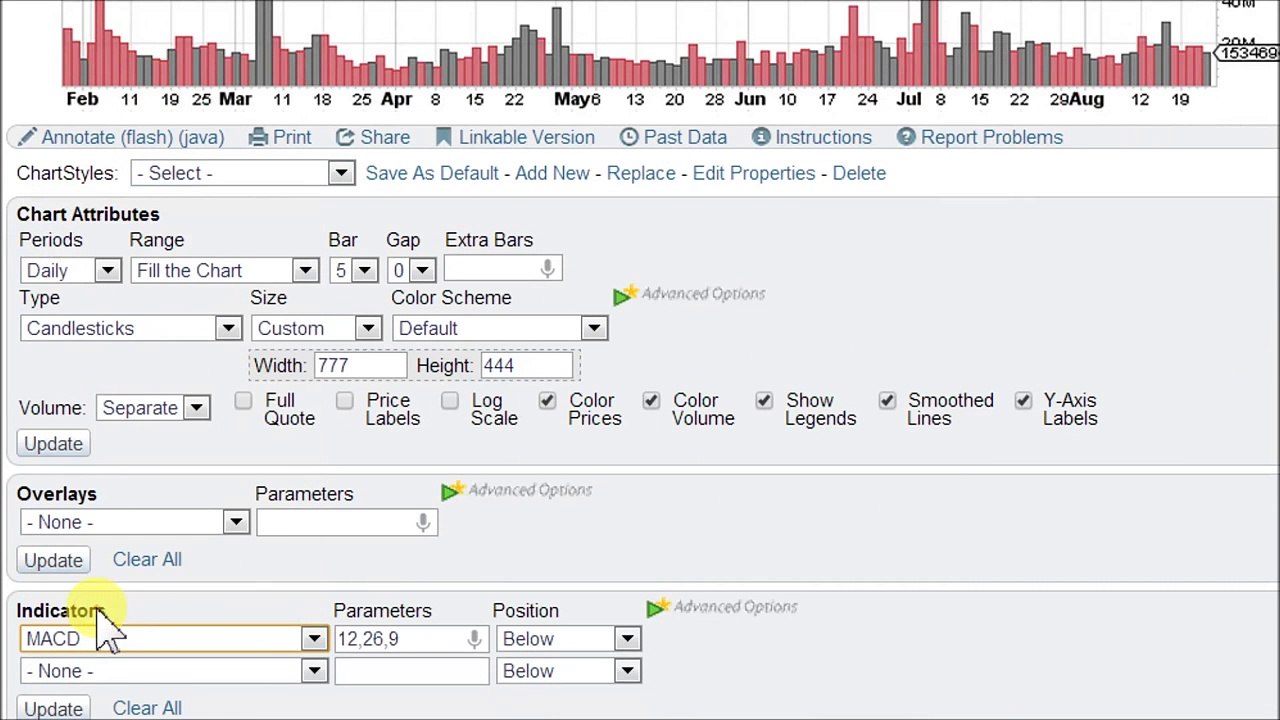Open the Overlays None dropdown
This screenshot has width=1280, height=720.
pos(134,522)
